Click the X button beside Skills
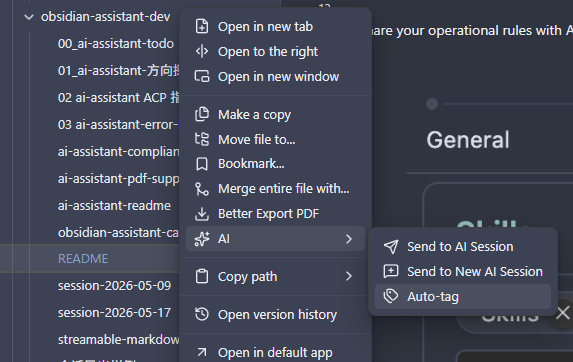The width and height of the screenshot is (573, 362). pyautogui.click(x=562, y=313)
